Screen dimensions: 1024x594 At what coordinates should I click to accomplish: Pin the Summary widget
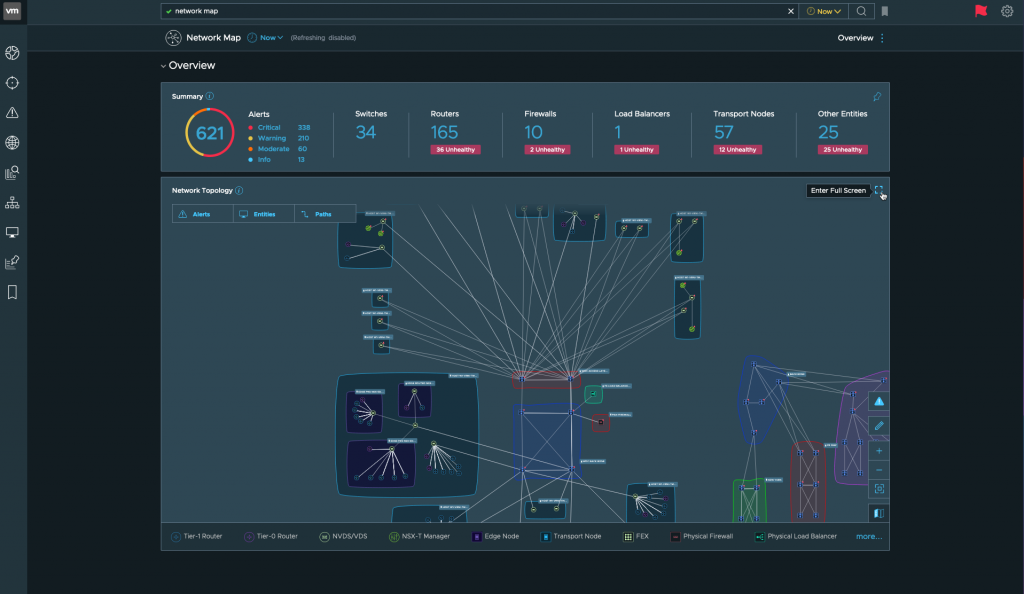877,97
